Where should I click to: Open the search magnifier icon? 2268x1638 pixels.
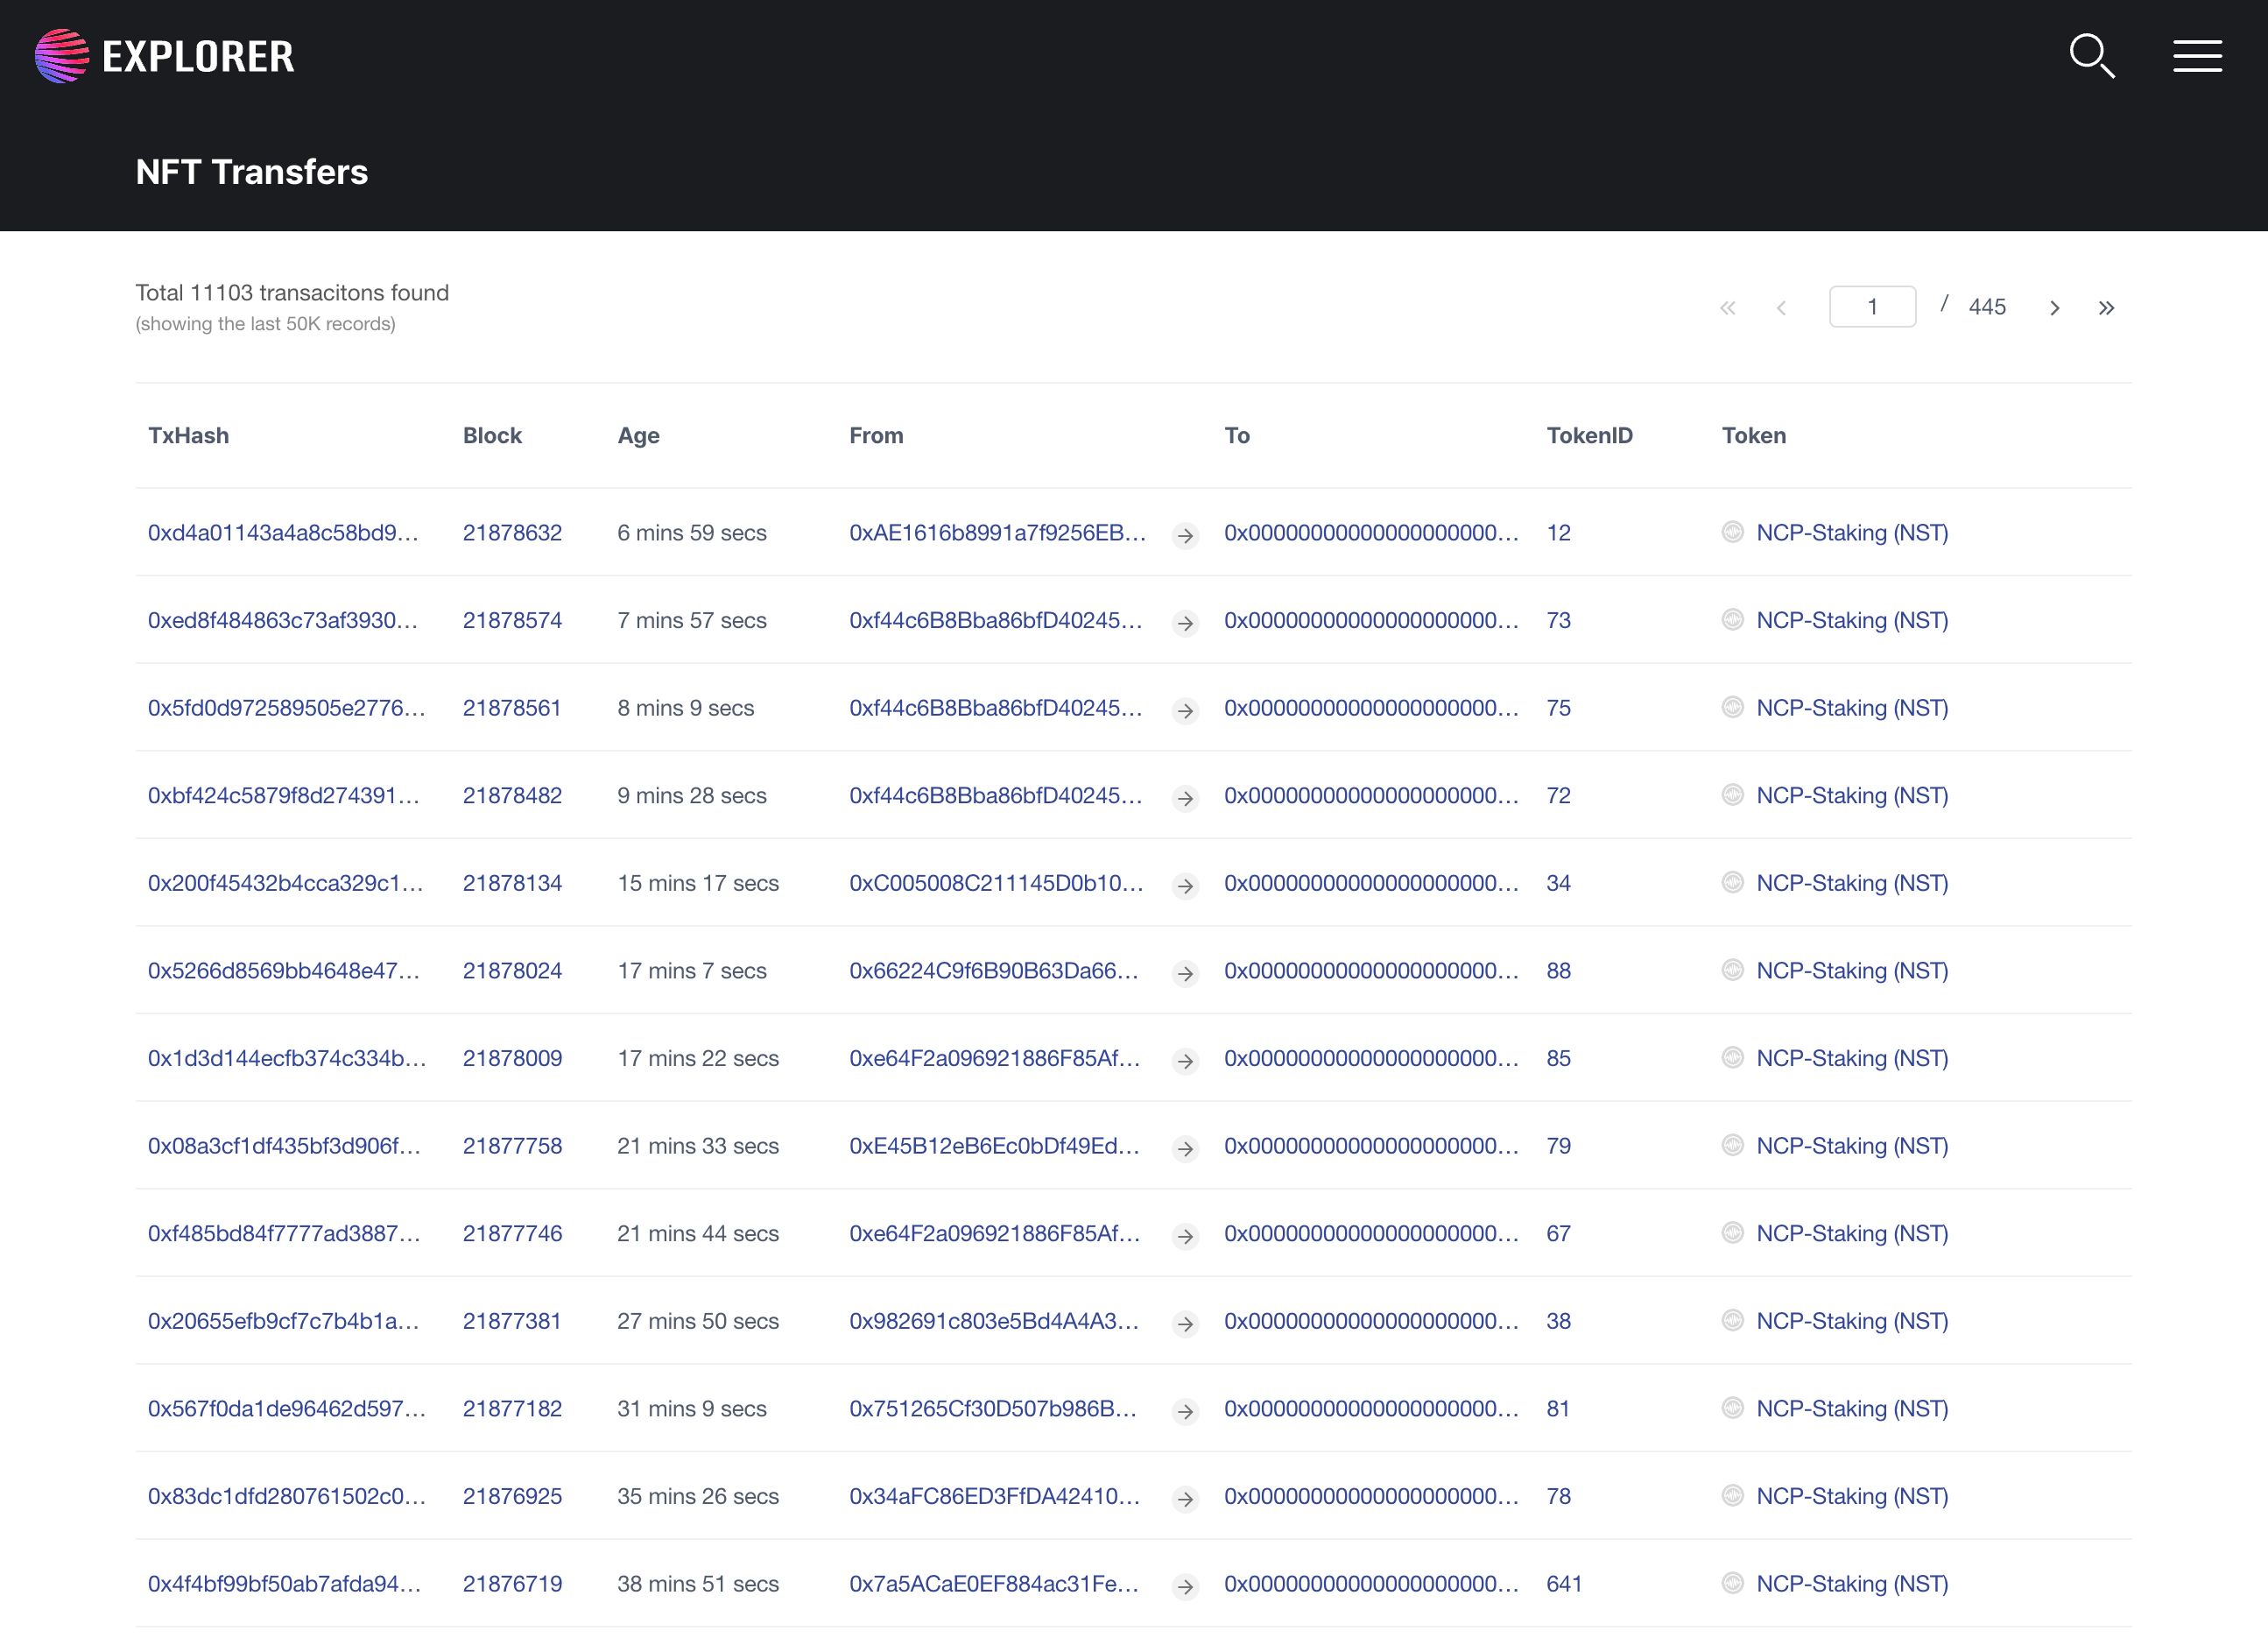[x=2091, y=56]
